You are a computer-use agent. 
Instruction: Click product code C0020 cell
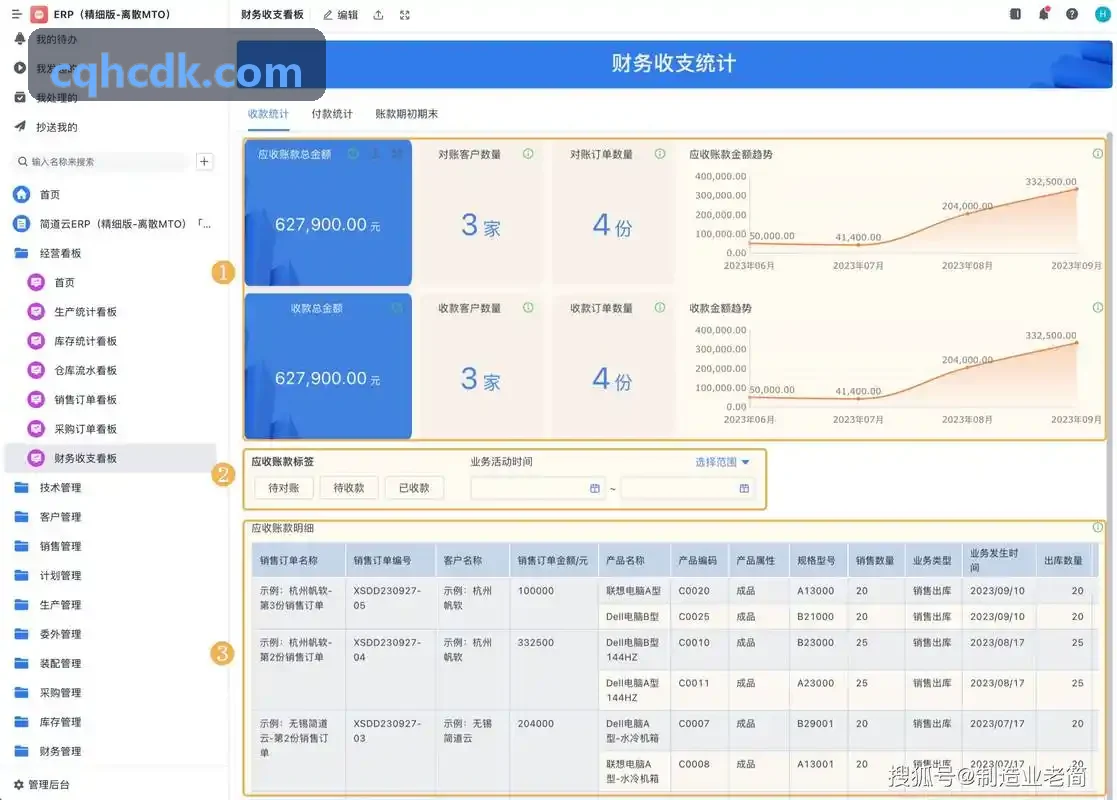click(694, 591)
